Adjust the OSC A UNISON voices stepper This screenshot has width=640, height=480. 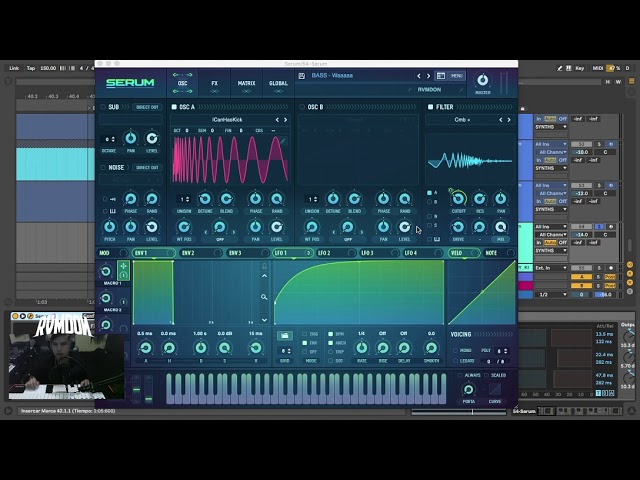pos(184,199)
